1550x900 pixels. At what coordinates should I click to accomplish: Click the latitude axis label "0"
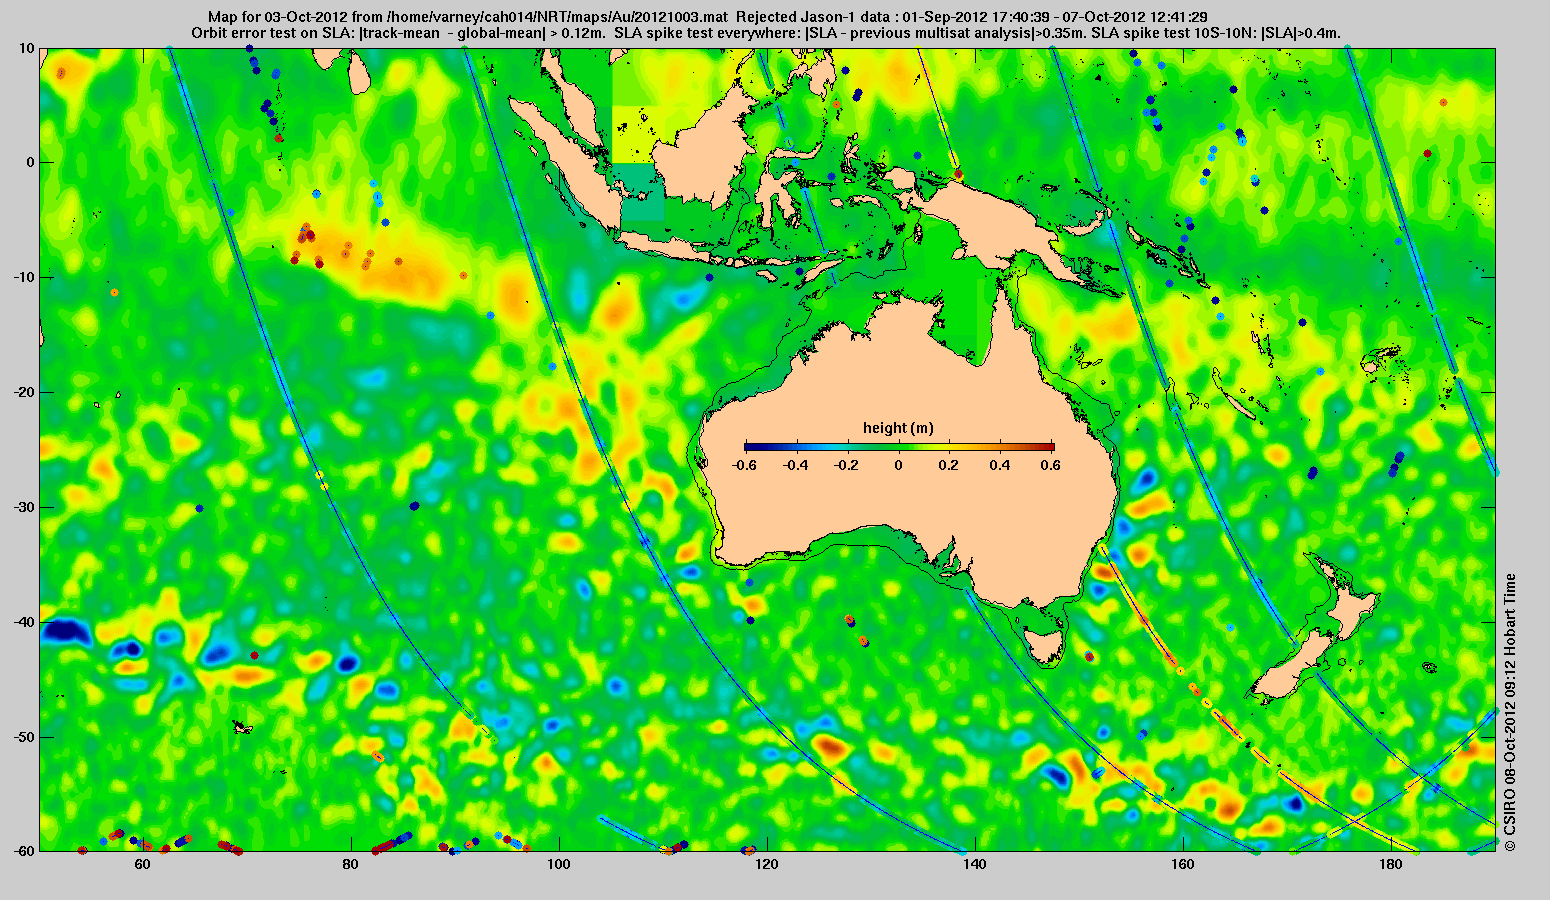tap(31, 162)
